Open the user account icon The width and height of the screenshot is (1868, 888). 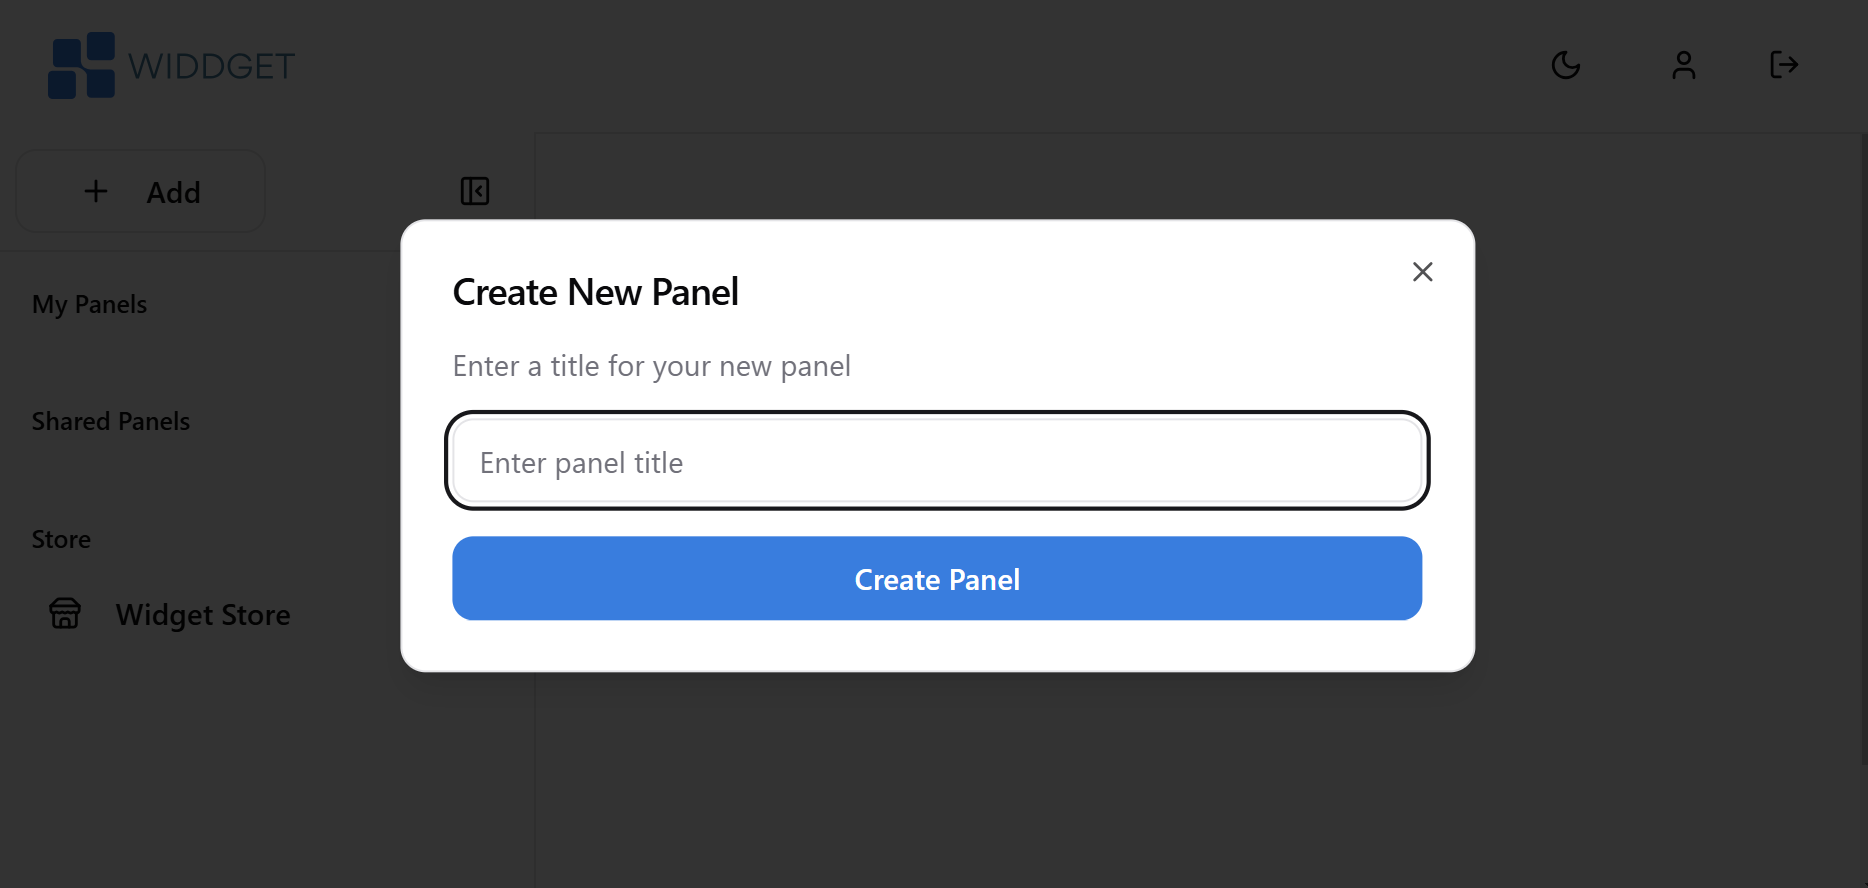pyautogui.click(x=1683, y=65)
